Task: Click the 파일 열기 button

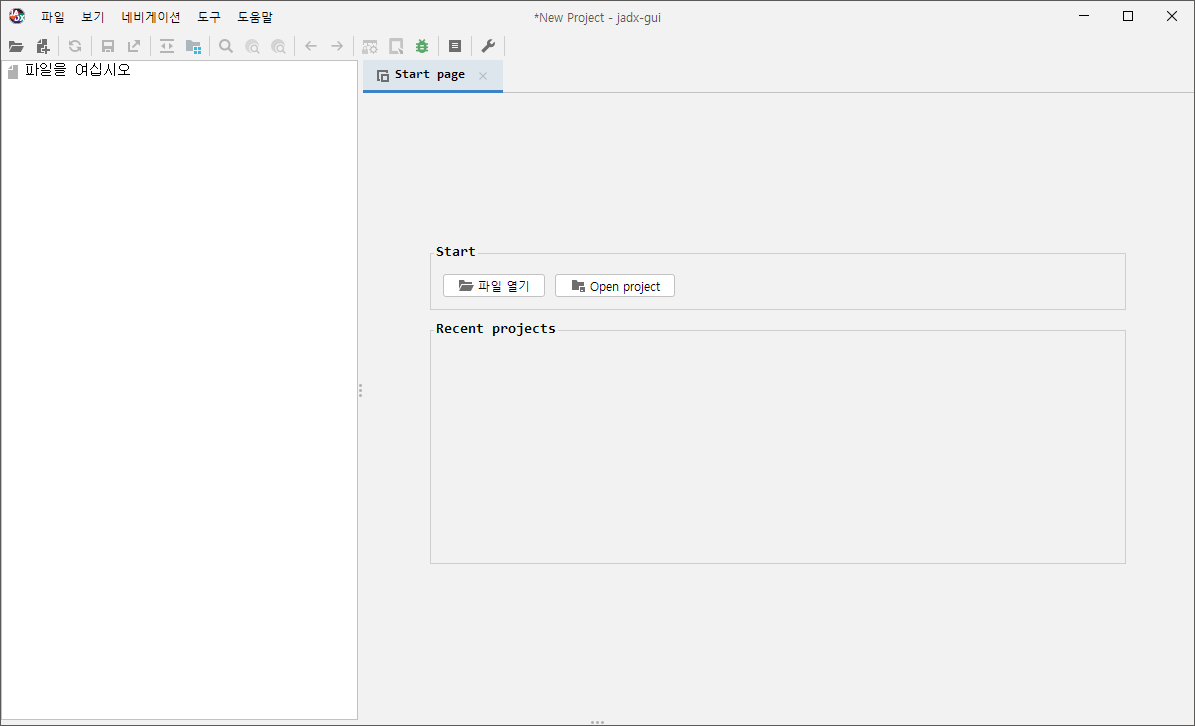Action: [x=493, y=286]
